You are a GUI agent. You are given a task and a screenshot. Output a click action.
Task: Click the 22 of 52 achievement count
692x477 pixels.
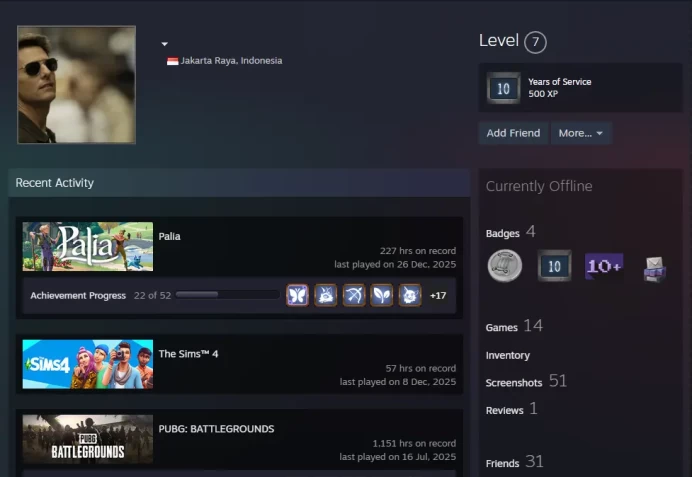[x=152, y=296]
